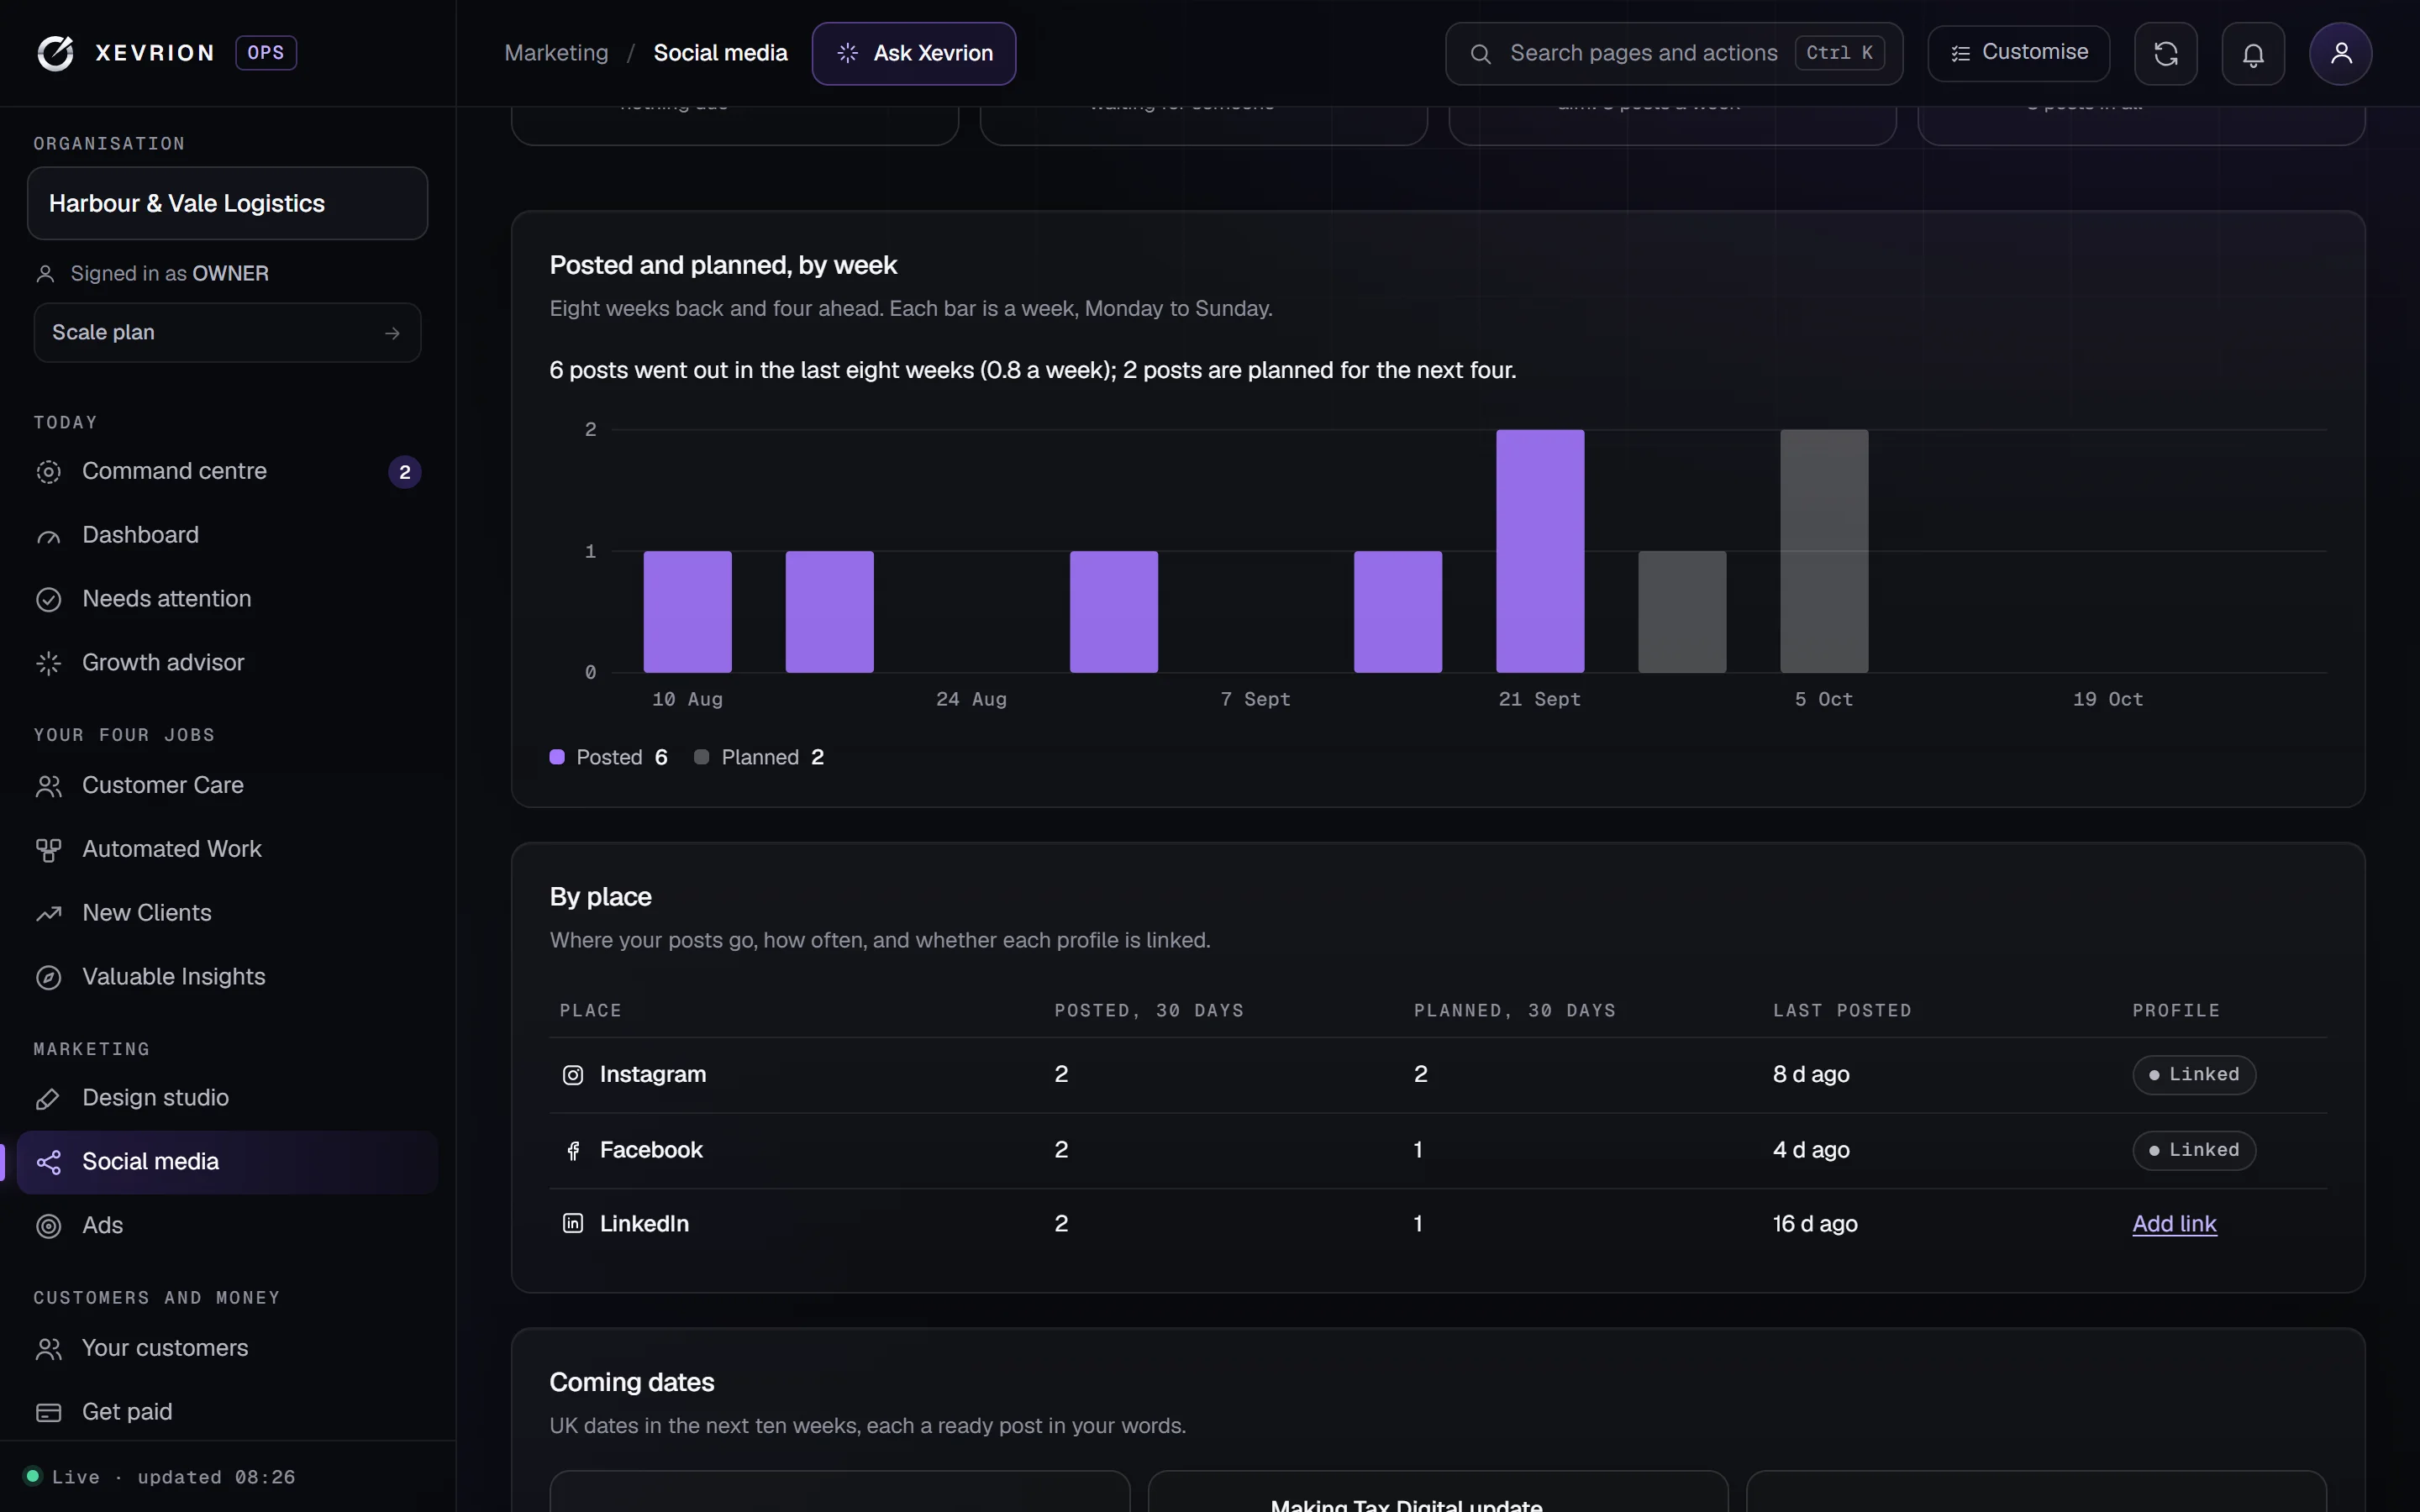Image resolution: width=2420 pixels, height=1512 pixels.
Task: Click the LinkedIn icon in the By place table
Action: coord(573,1224)
